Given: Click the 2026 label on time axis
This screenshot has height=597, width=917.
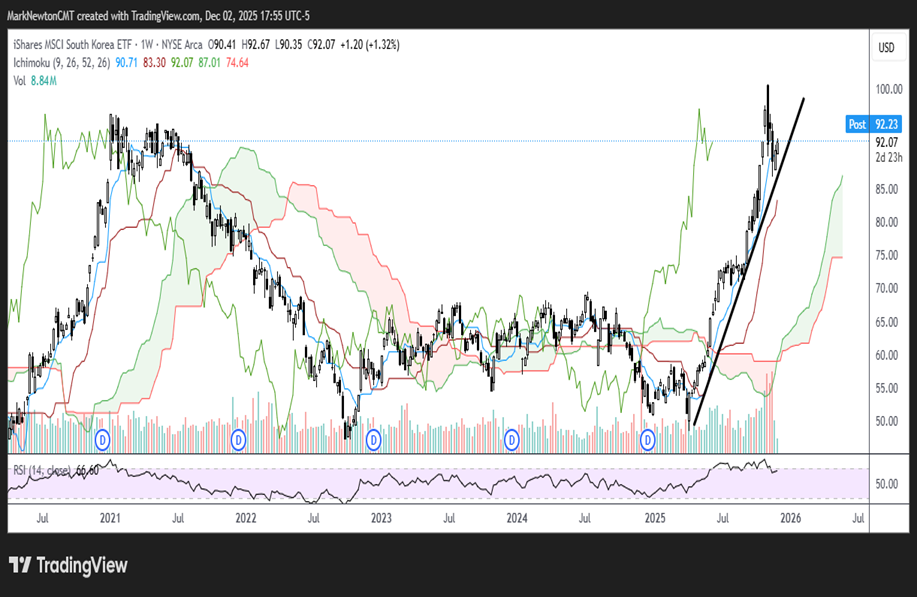Looking at the screenshot, I should (x=790, y=518).
